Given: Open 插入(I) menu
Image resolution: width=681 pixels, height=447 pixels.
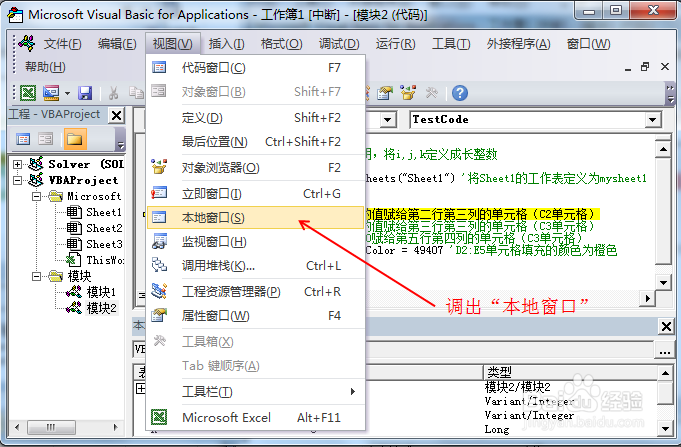Looking at the screenshot, I should (x=226, y=44).
